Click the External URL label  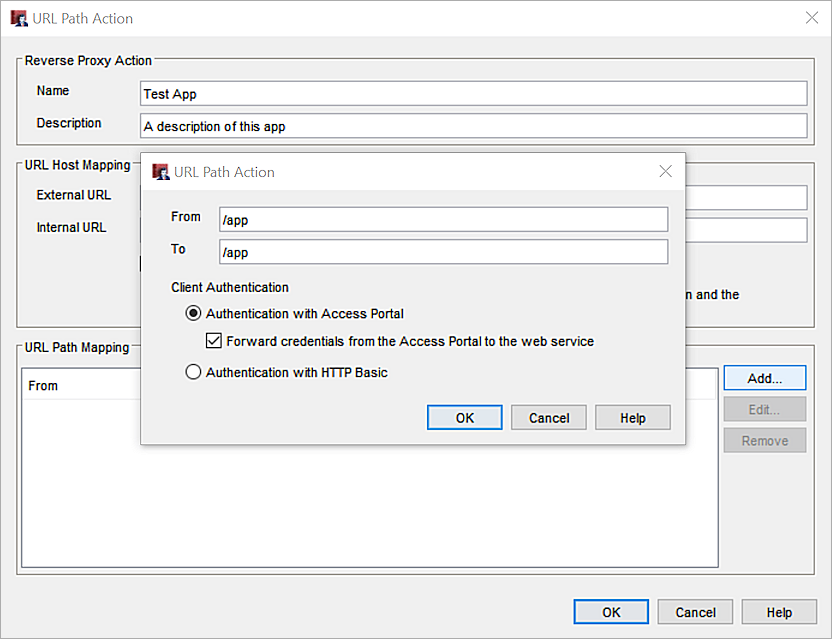coord(74,195)
